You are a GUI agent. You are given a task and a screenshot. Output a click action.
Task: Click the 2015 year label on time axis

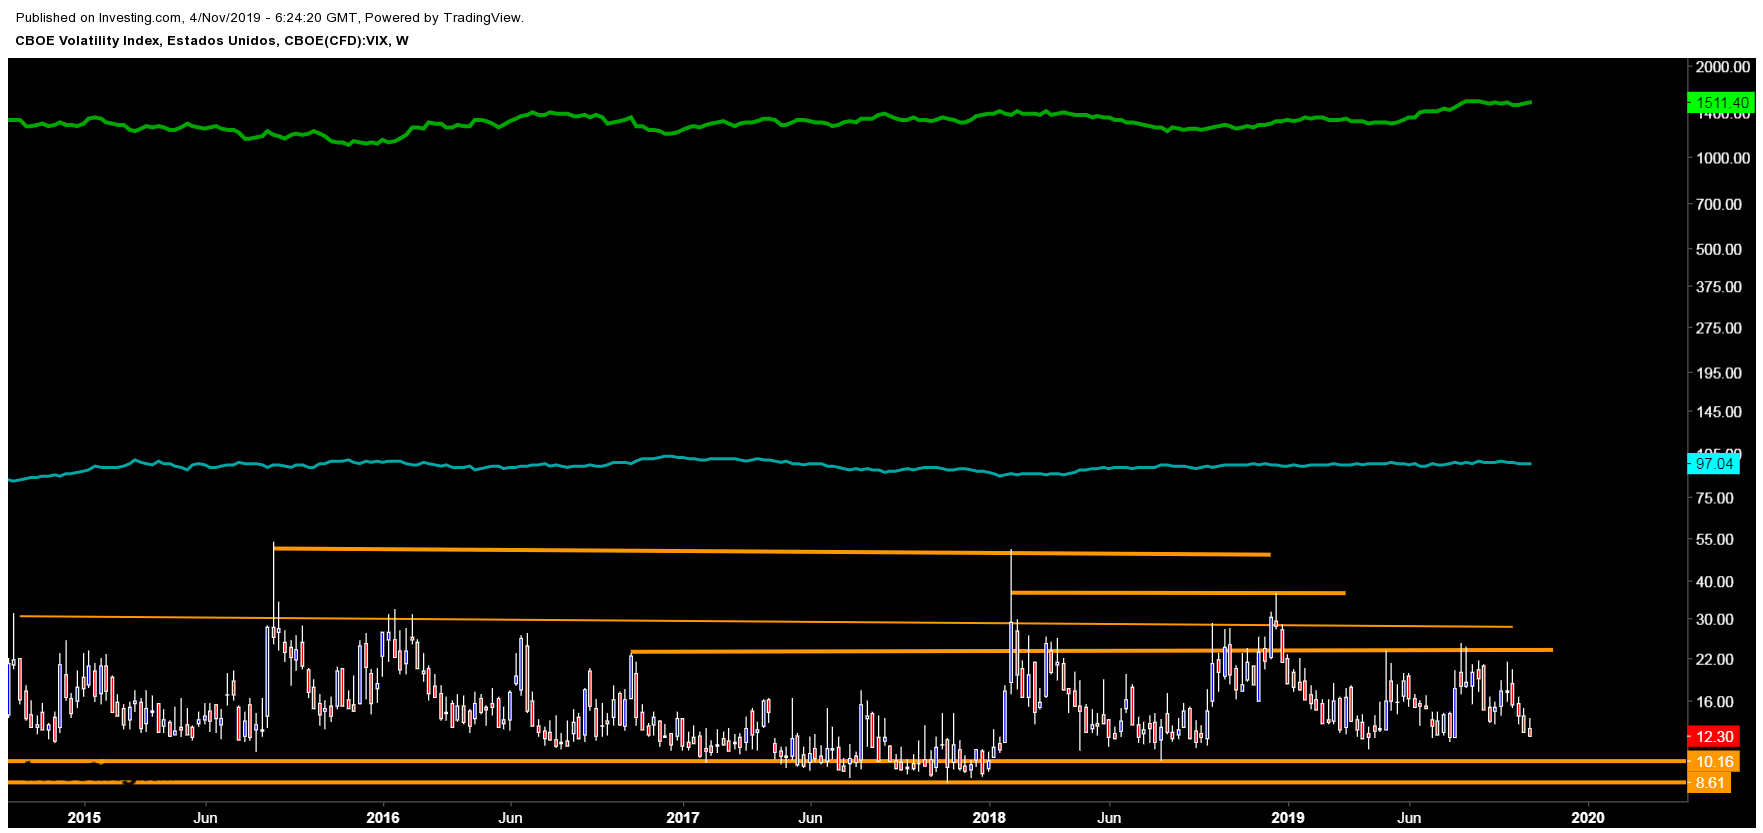point(84,818)
